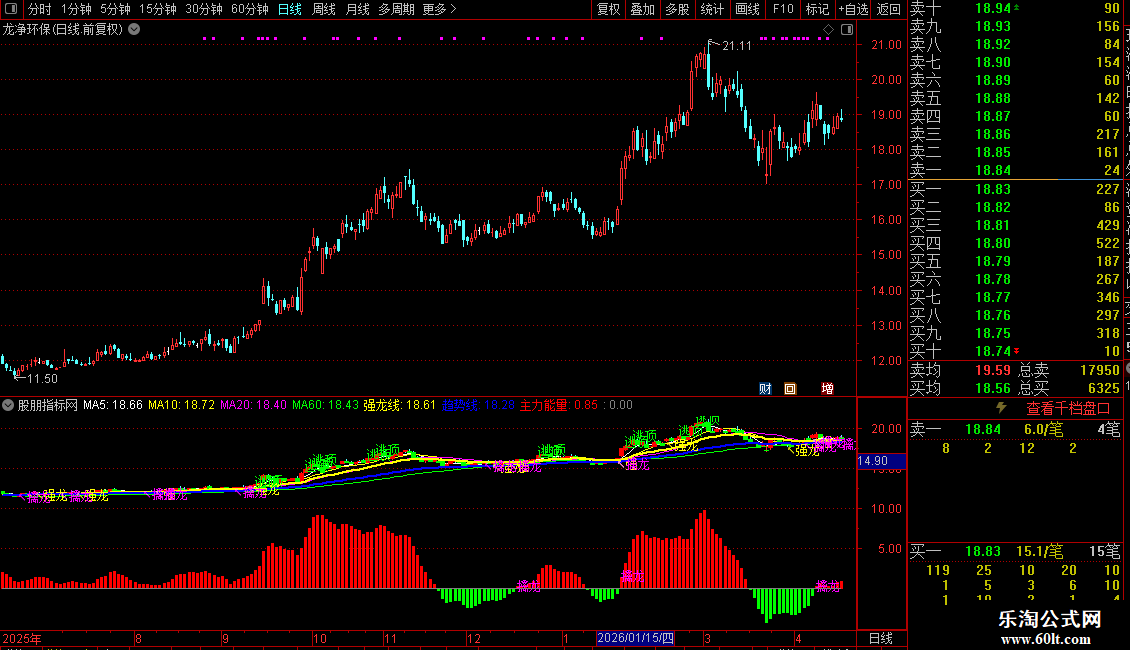1130x650 pixels.
Task: Select the 15分钟 period
Action: click(158, 9)
